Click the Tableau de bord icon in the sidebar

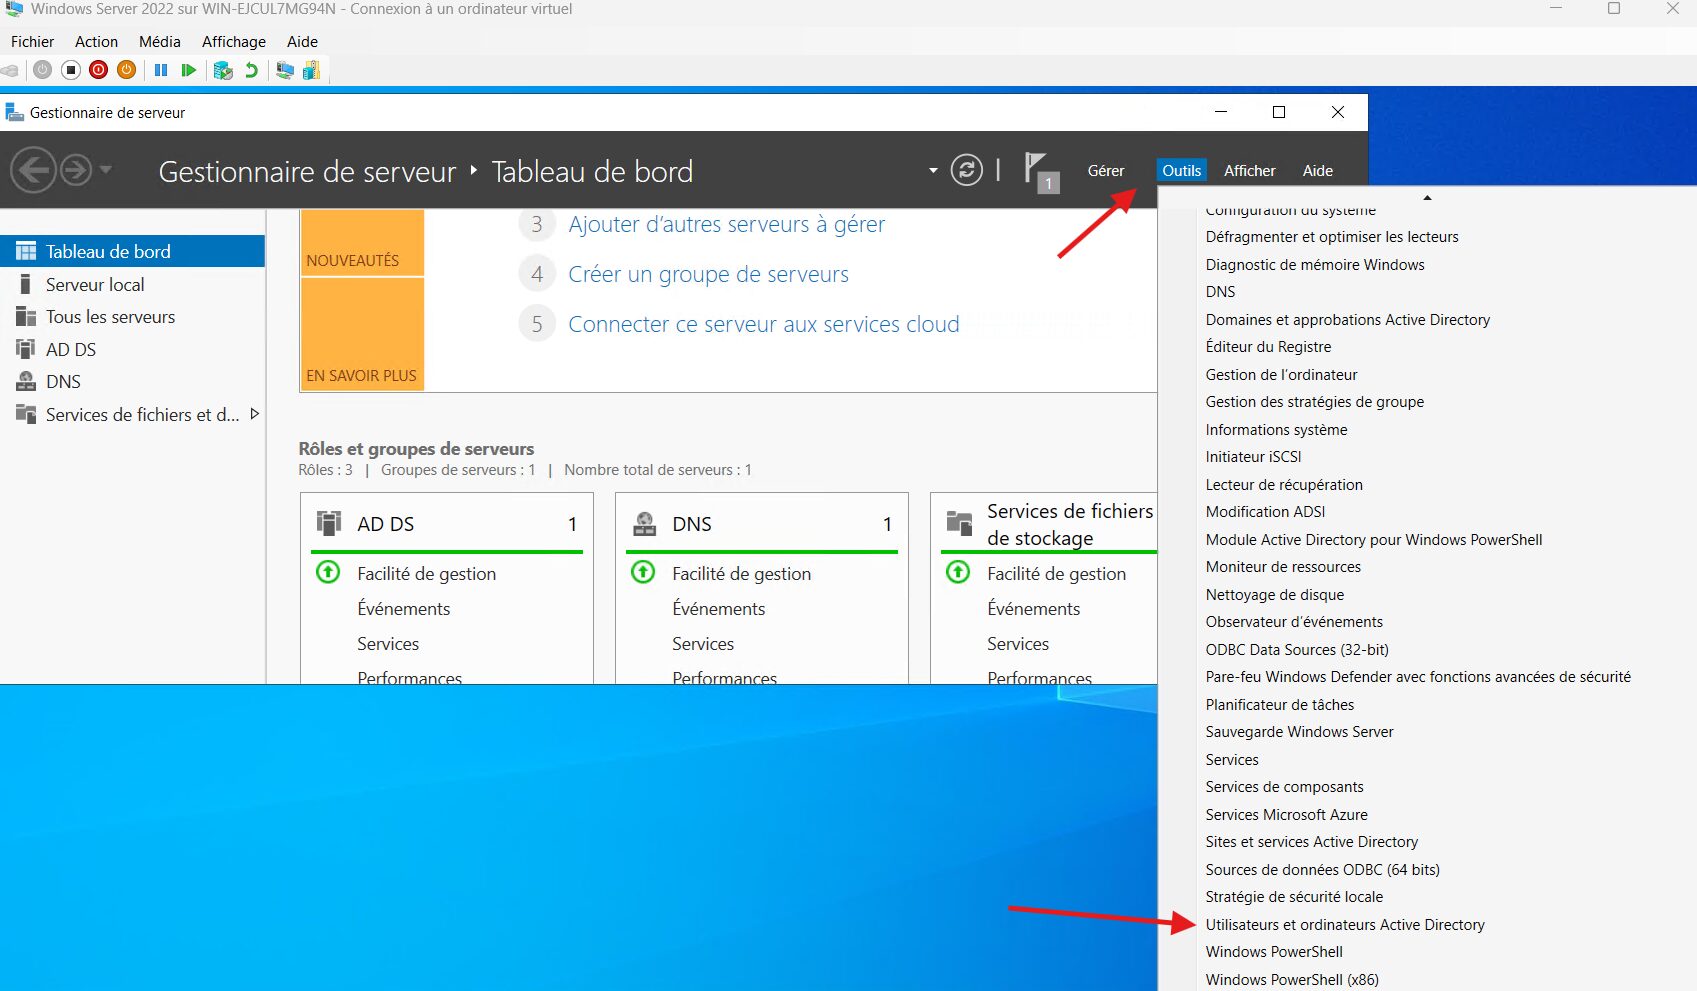point(26,251)
